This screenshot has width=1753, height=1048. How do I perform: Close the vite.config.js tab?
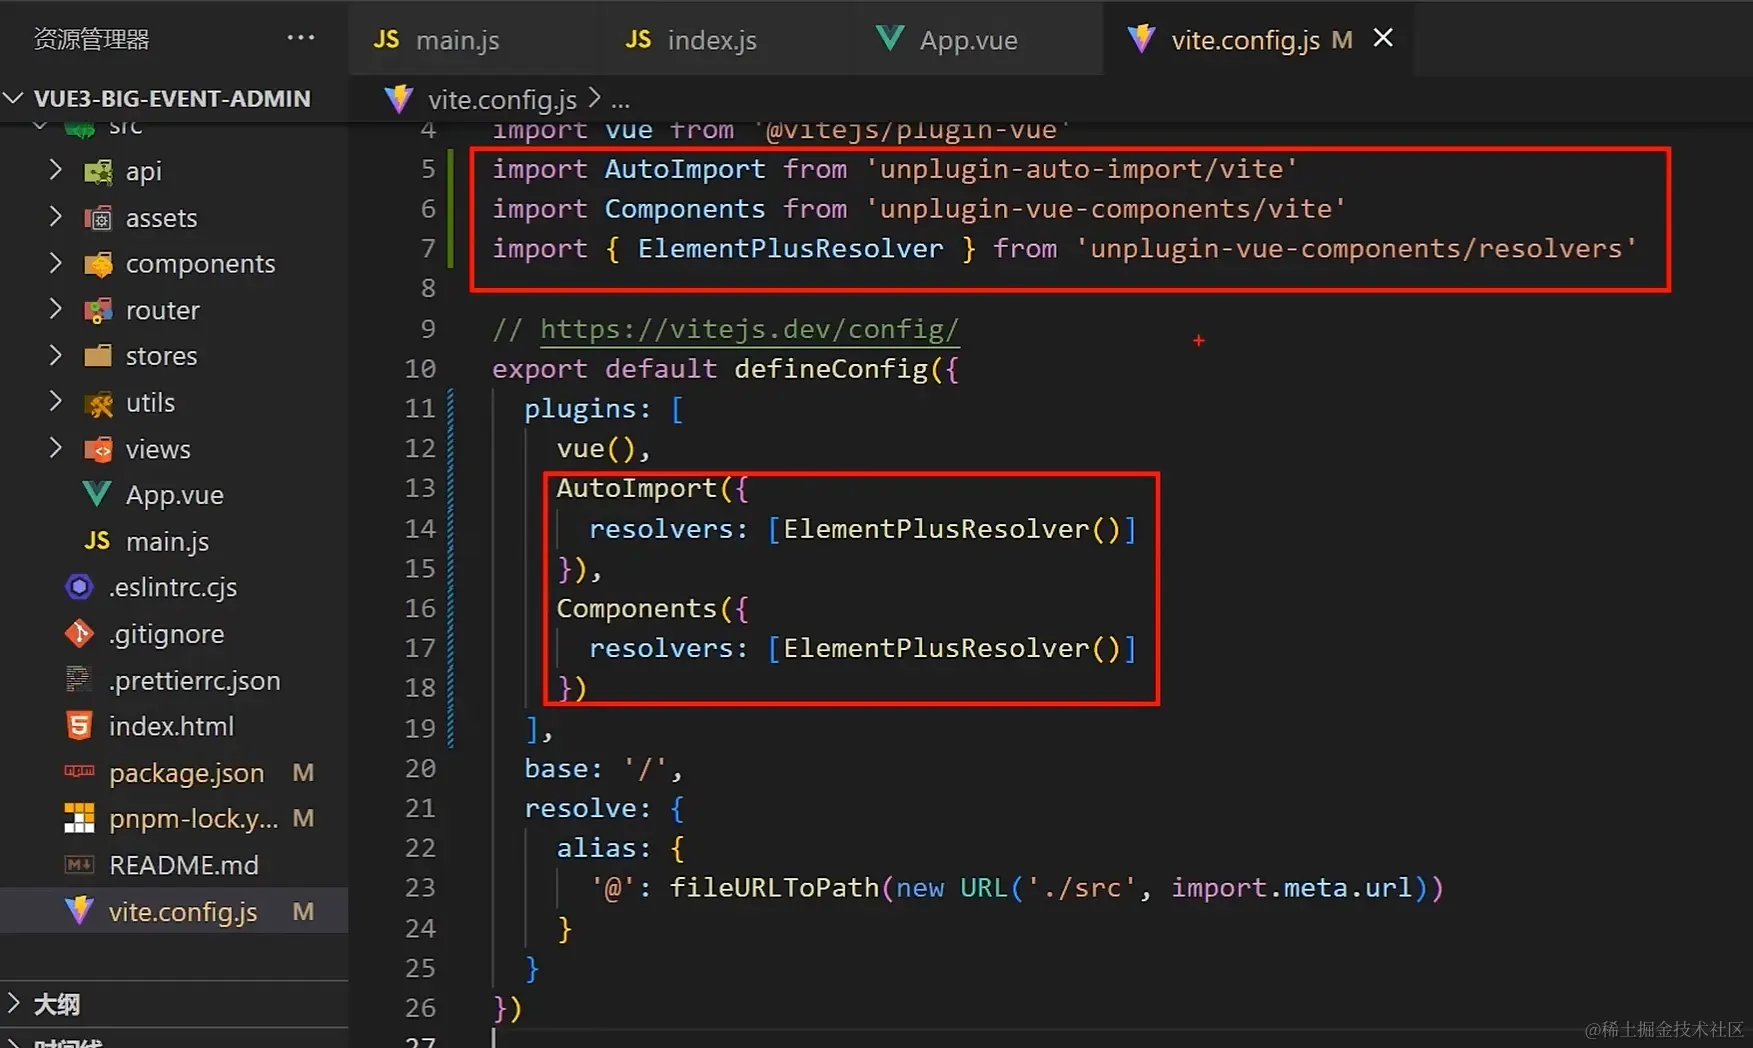[1383, 38]
